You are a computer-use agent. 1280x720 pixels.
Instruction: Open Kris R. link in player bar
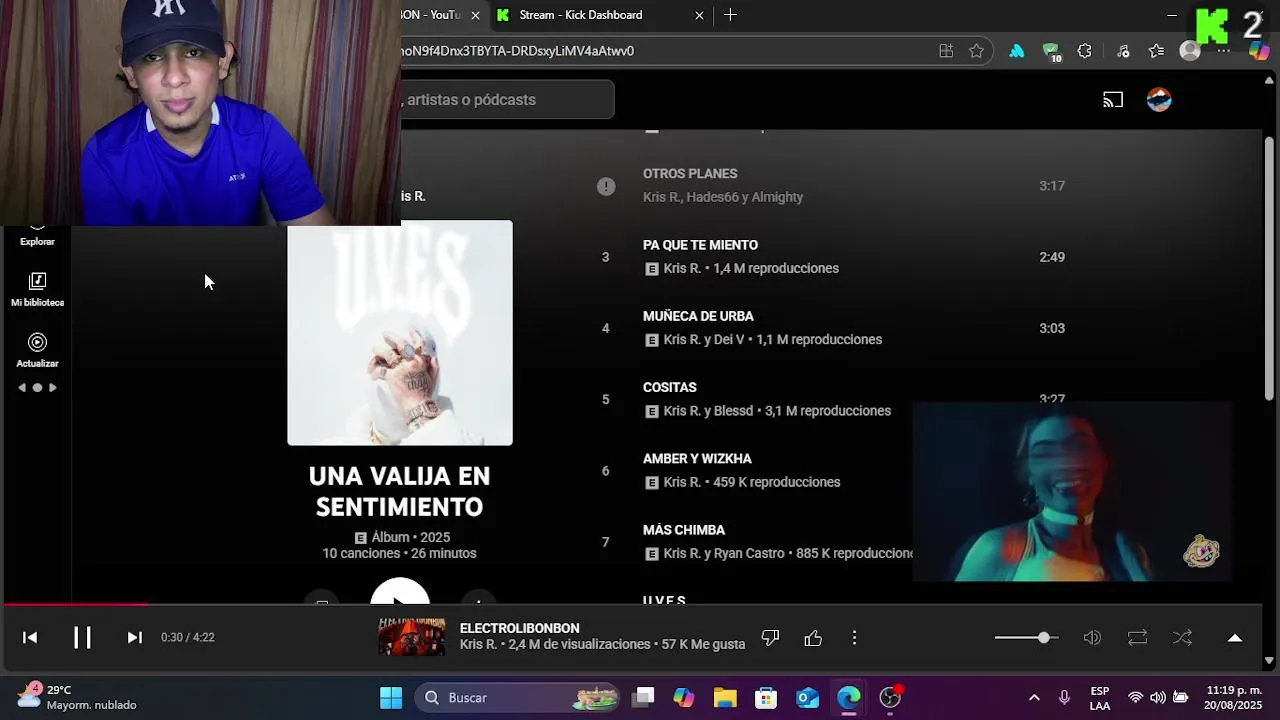tap(478, 645)
